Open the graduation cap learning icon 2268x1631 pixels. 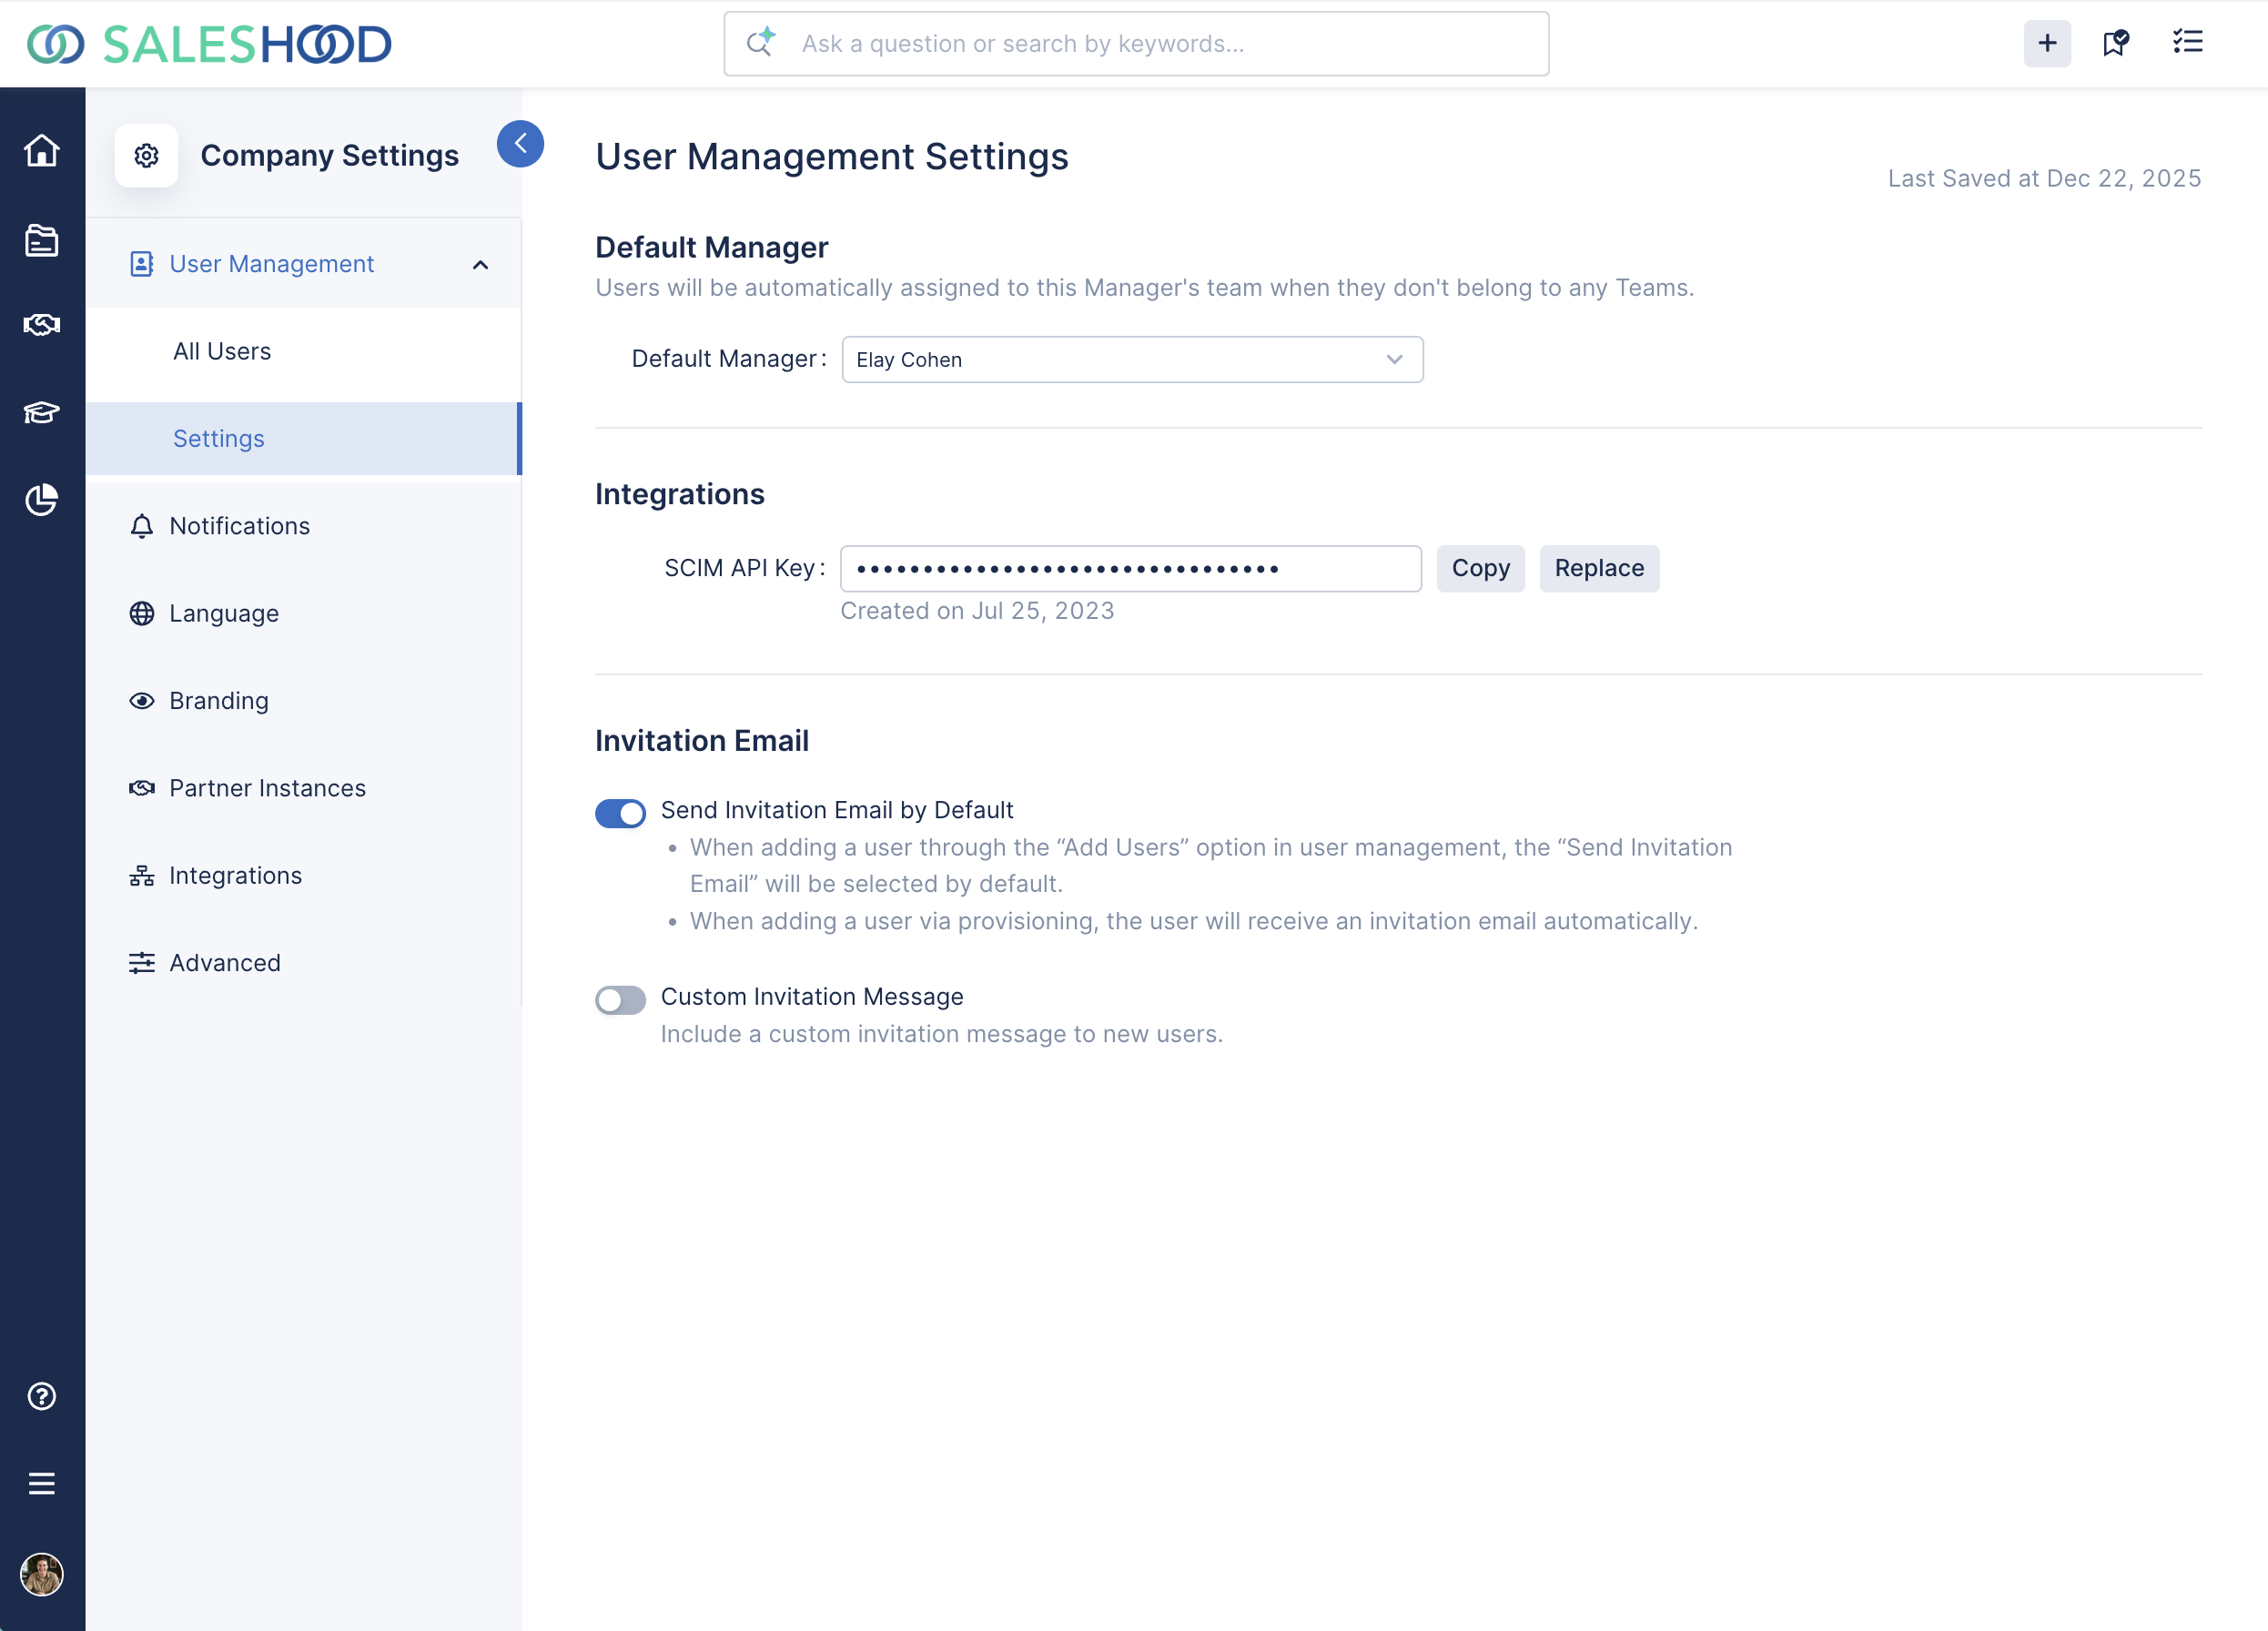tap(41, 413)
